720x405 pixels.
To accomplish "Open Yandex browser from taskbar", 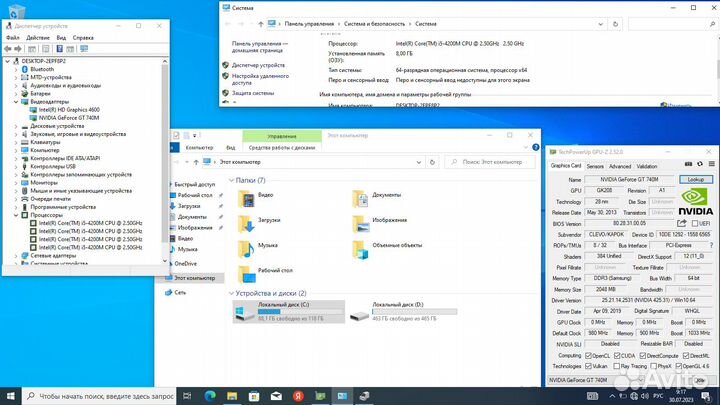I will click(x=298, y=396).
